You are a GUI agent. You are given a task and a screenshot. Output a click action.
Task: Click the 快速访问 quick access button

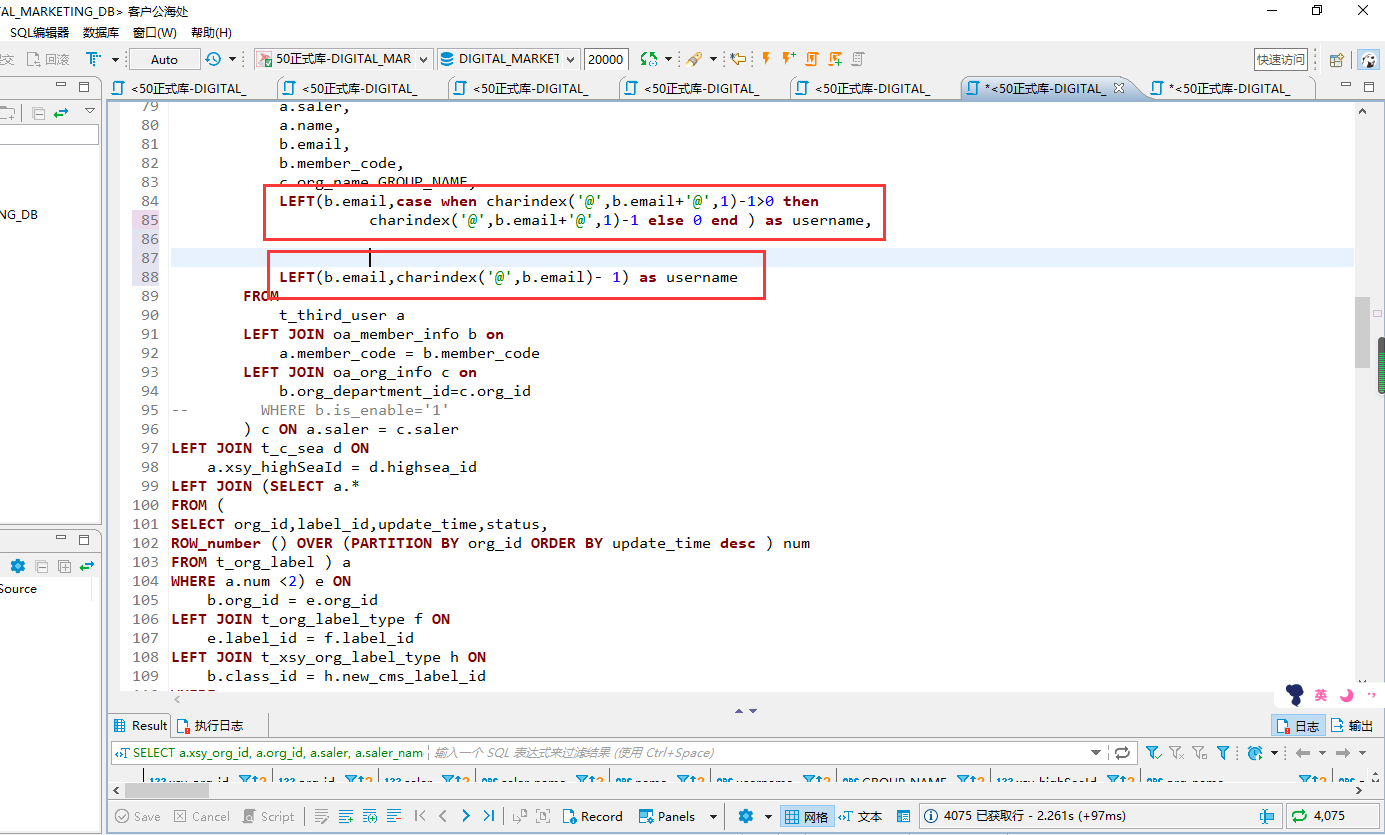point(1281,59)
